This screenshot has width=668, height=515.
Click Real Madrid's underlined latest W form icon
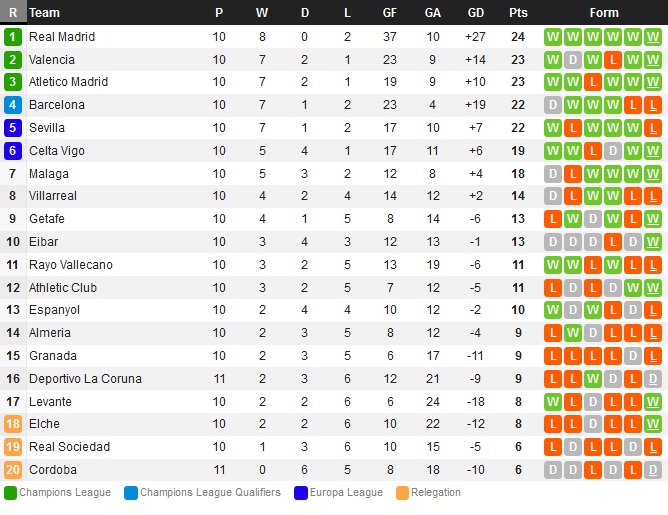point(653,37)
